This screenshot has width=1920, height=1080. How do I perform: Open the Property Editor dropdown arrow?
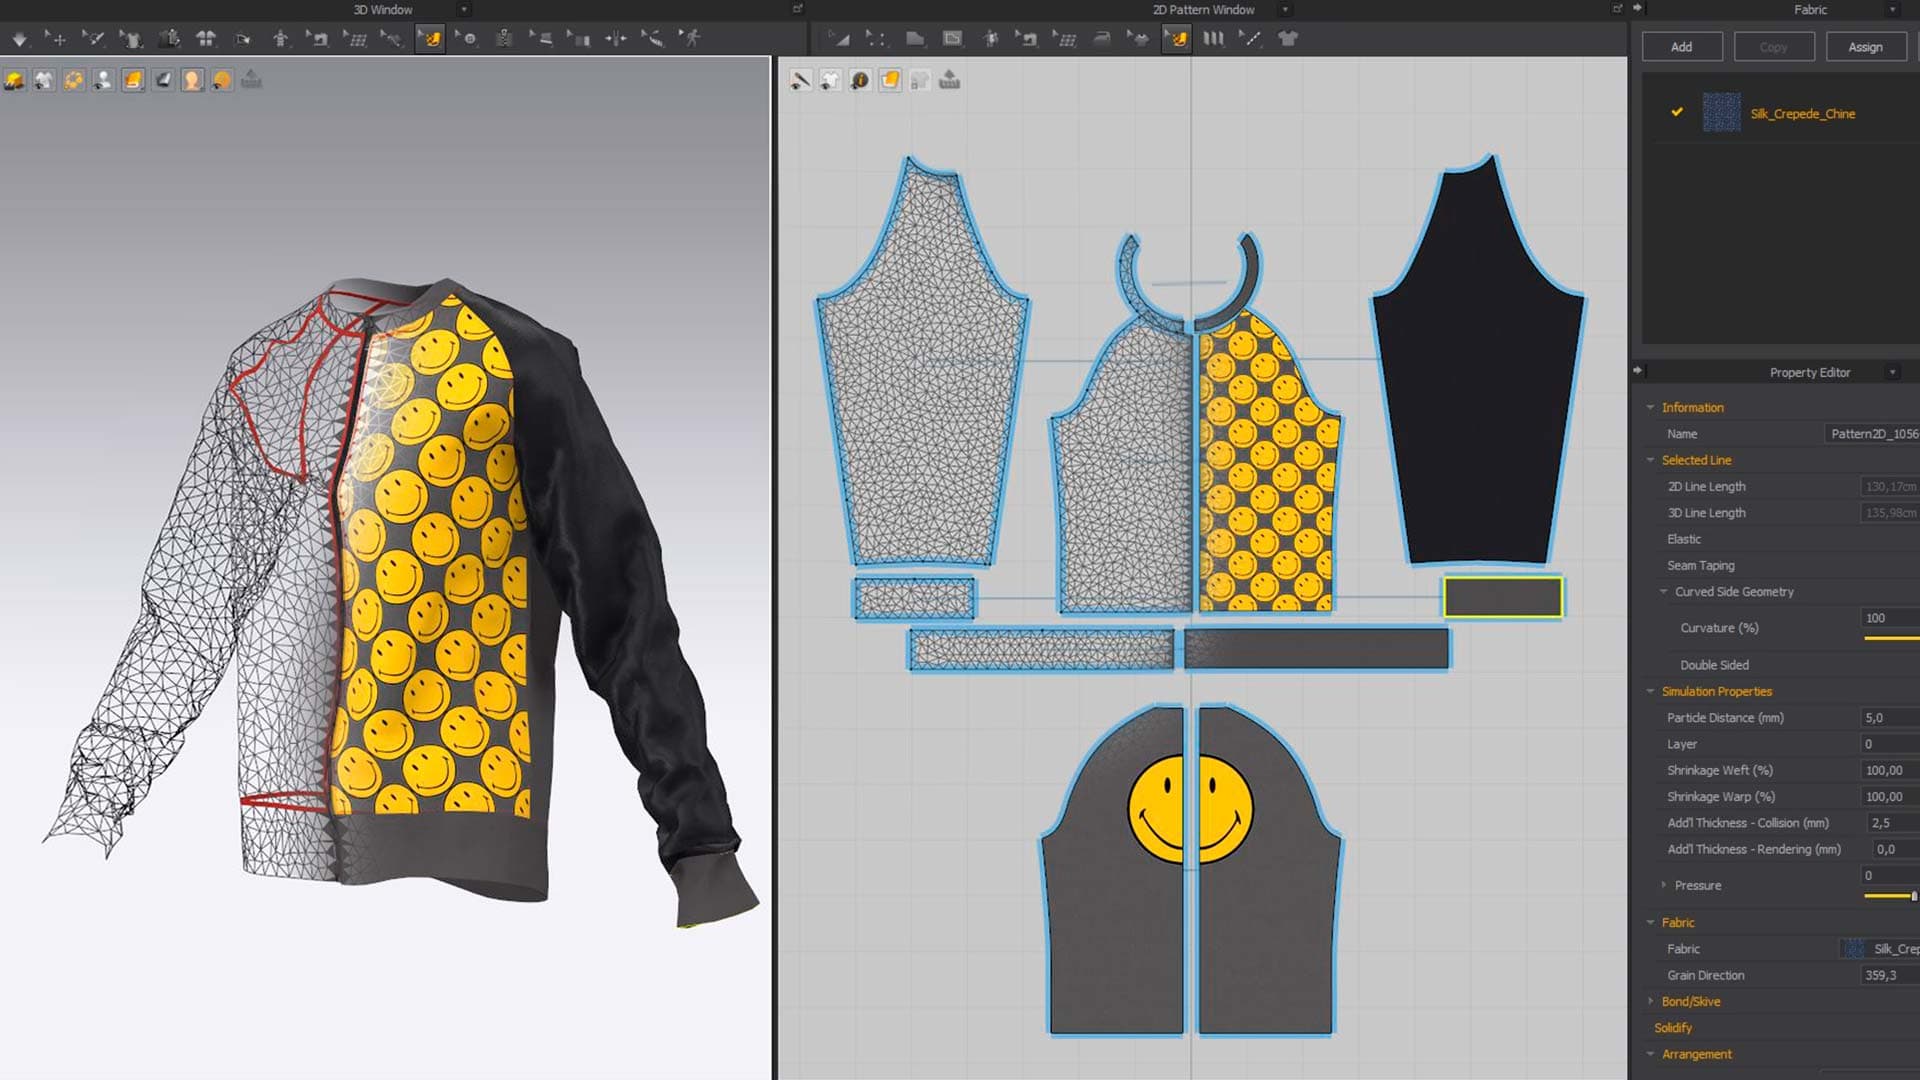pyautogui.click(x=1892, y=372)
